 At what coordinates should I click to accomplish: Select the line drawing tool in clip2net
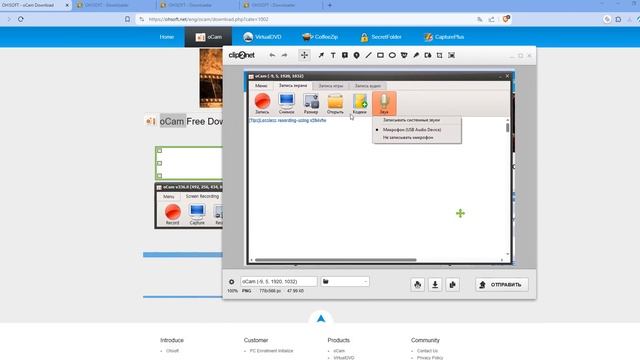click(369, 55)
